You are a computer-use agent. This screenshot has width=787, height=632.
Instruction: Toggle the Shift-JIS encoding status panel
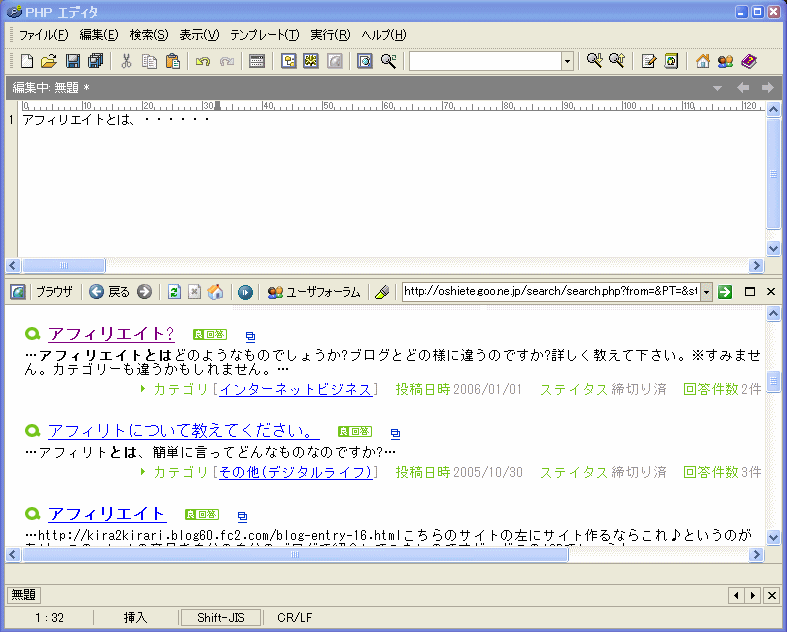[x=220, y=617]
